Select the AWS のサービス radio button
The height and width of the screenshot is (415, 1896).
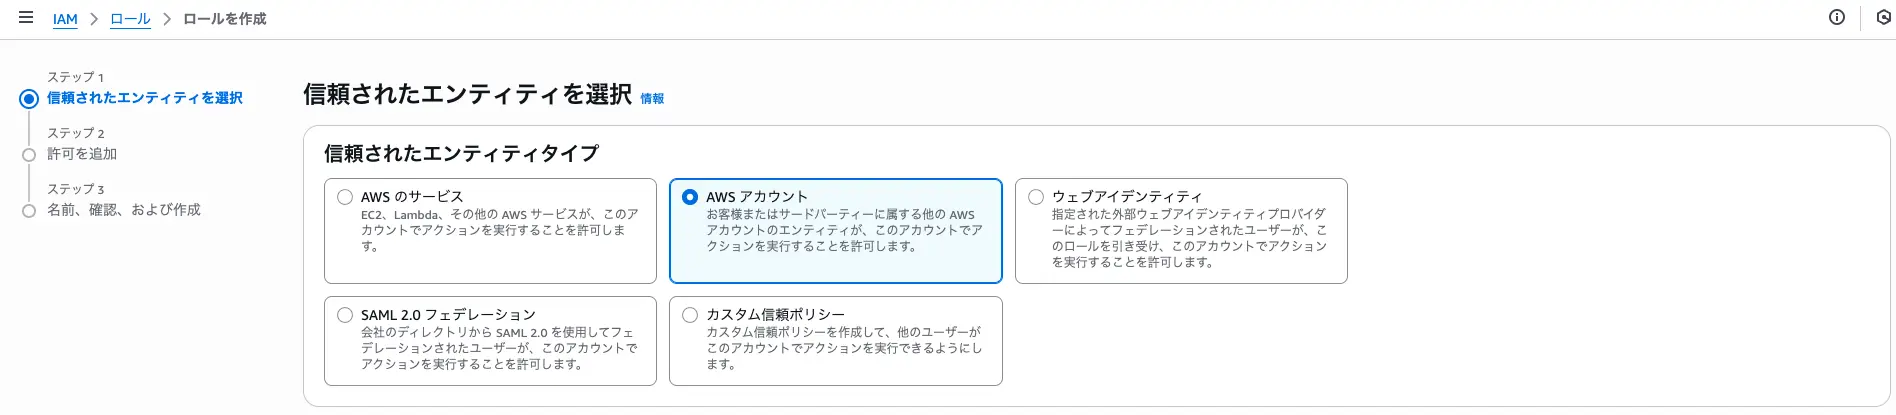pyautogui.click(x=345, y=197)
